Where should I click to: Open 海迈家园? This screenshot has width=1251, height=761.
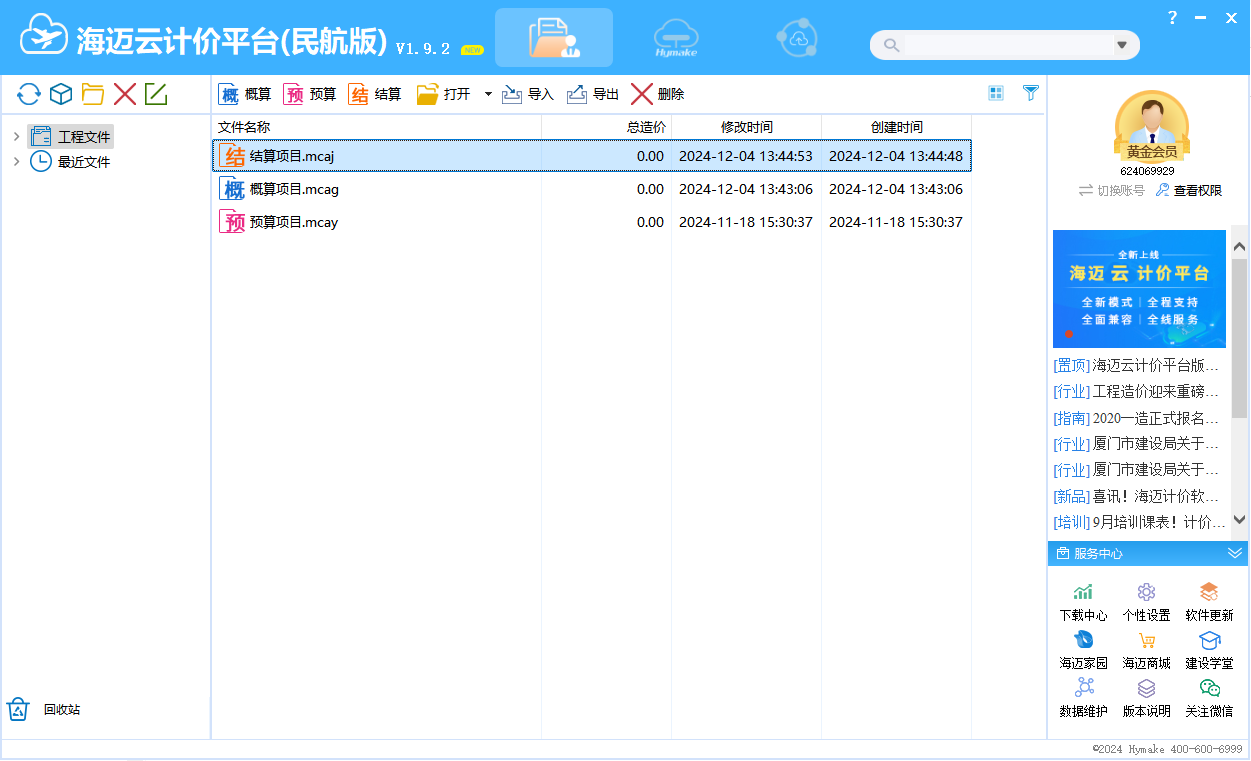pos(1083,651)
